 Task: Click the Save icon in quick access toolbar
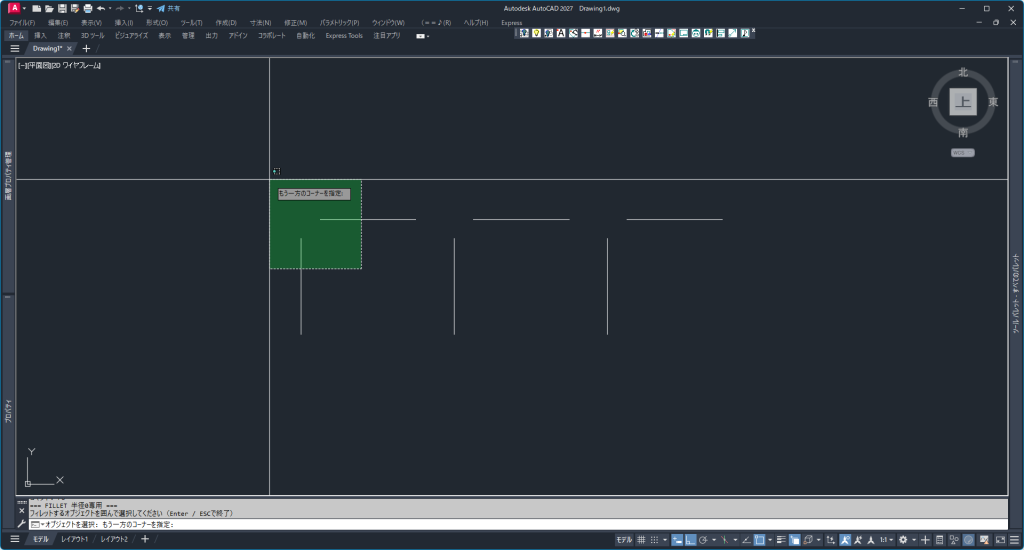pyautogui.click(x=62, y=8)
